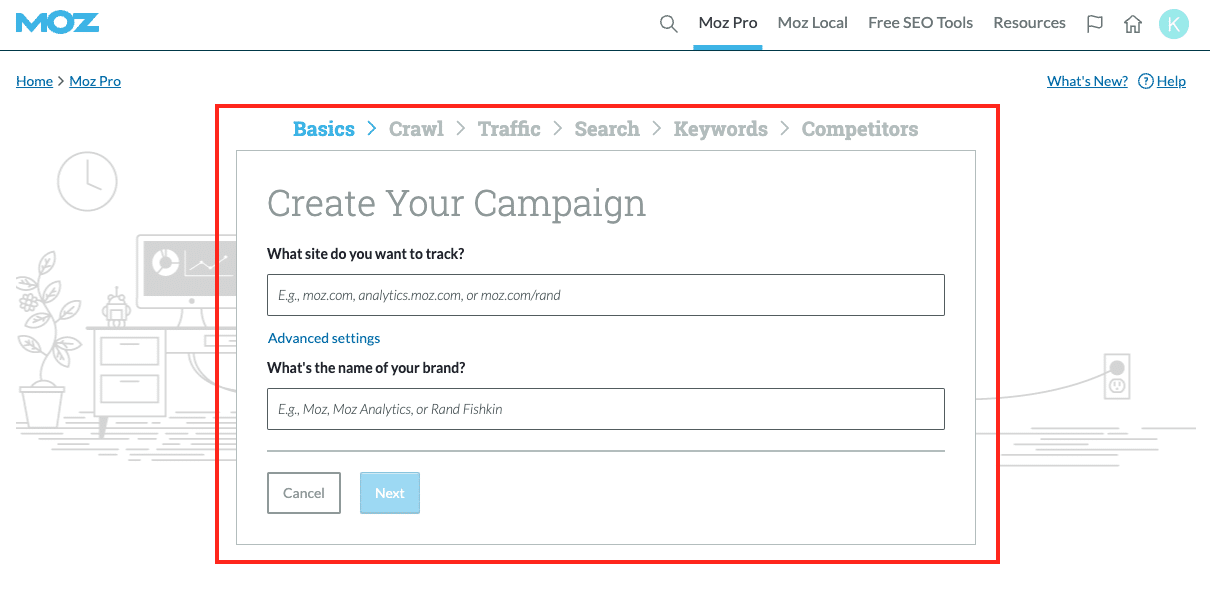The width and height of the screenshot is (1210, 591).
Task: Open the What's New? link
Action: (1087, 81)
